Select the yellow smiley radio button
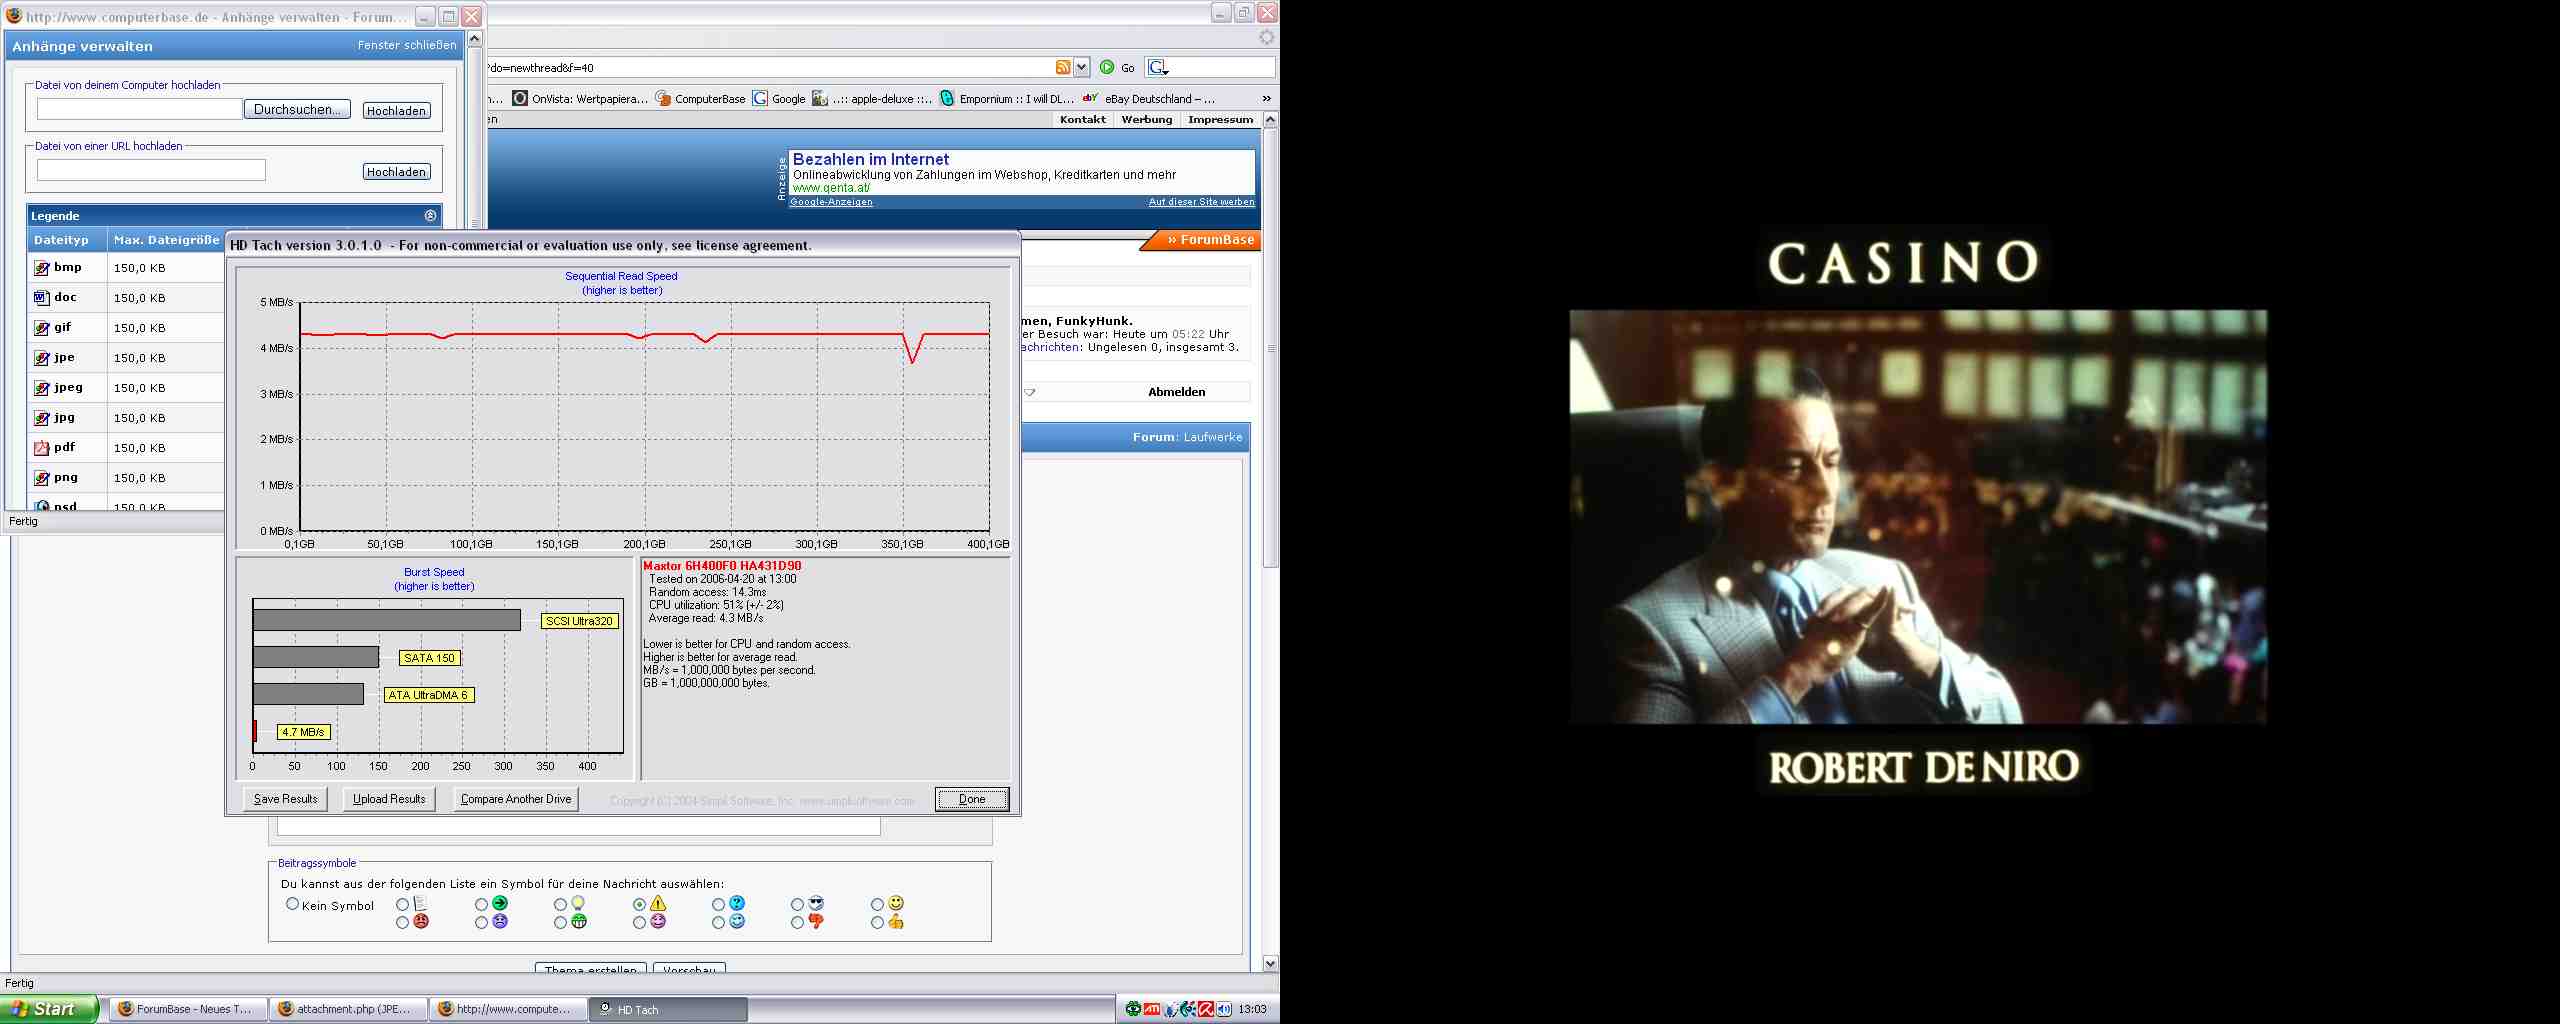 [x=877, y=904]
